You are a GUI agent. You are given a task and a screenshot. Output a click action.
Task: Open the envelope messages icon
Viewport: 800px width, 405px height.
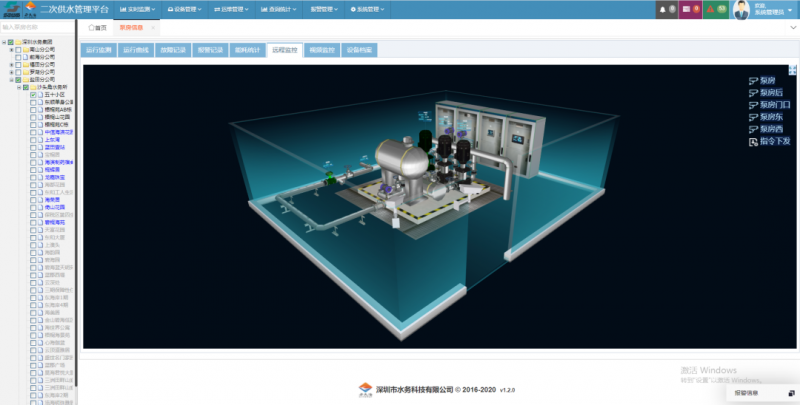pyautogui.click(x=687, y=9)
